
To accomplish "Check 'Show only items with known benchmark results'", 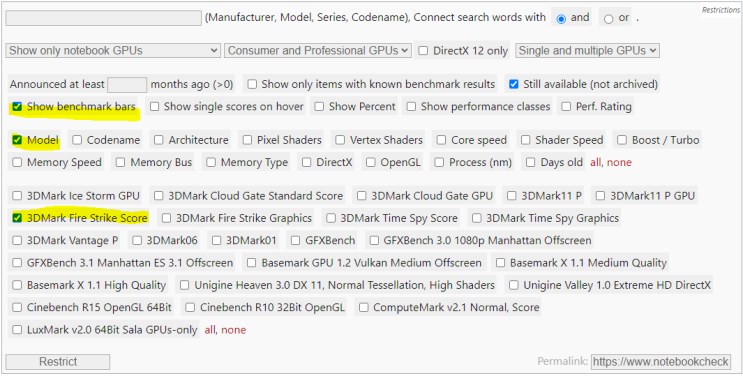I will click(252, 84).
